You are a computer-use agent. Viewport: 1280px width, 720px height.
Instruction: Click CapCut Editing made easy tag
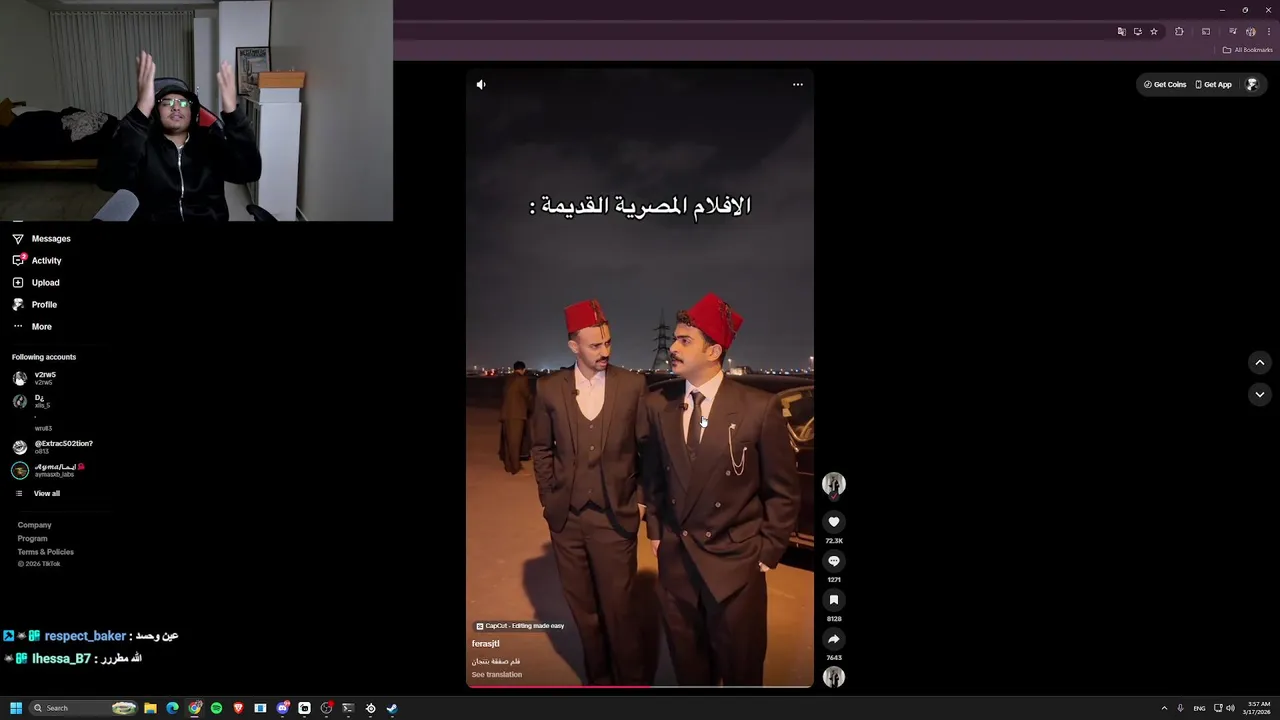coord(520,626)
